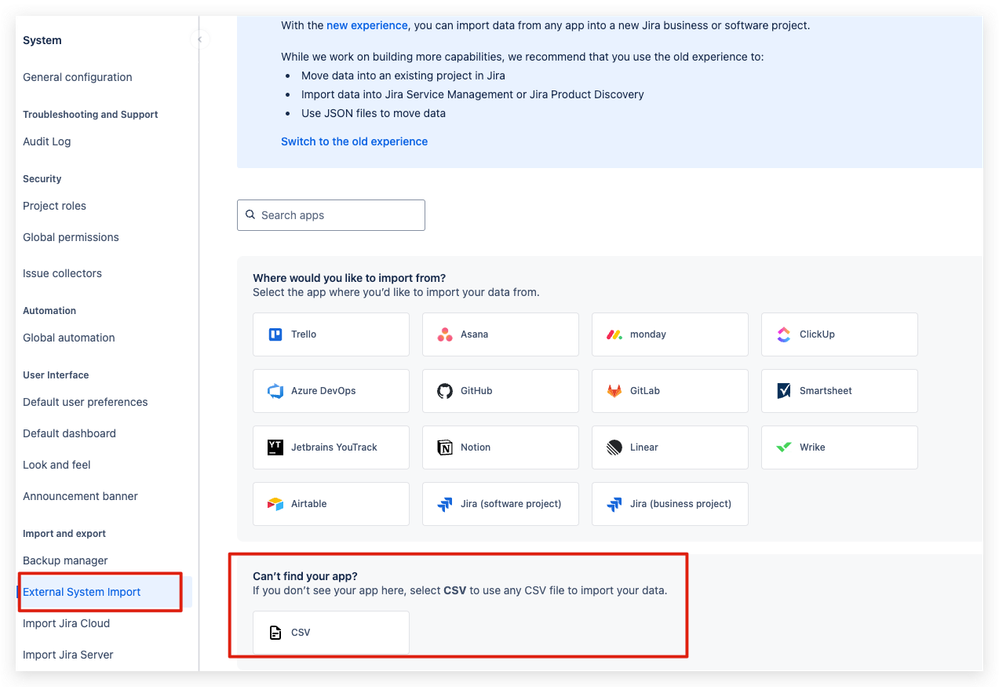Select ClickUp card label as import source
The height and width of the screenshot is (687, 999).
817,335
